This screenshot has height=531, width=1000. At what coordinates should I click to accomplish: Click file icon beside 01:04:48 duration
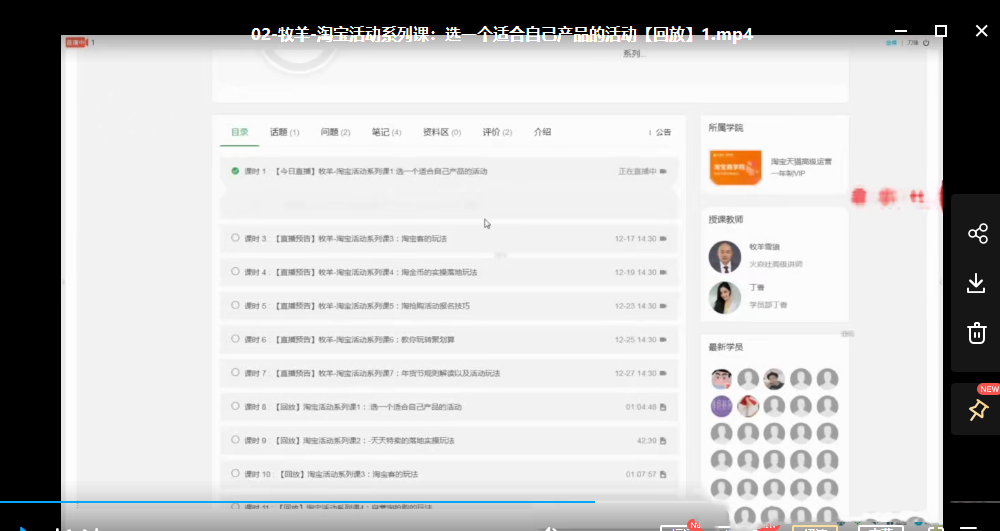click(663, 407)
